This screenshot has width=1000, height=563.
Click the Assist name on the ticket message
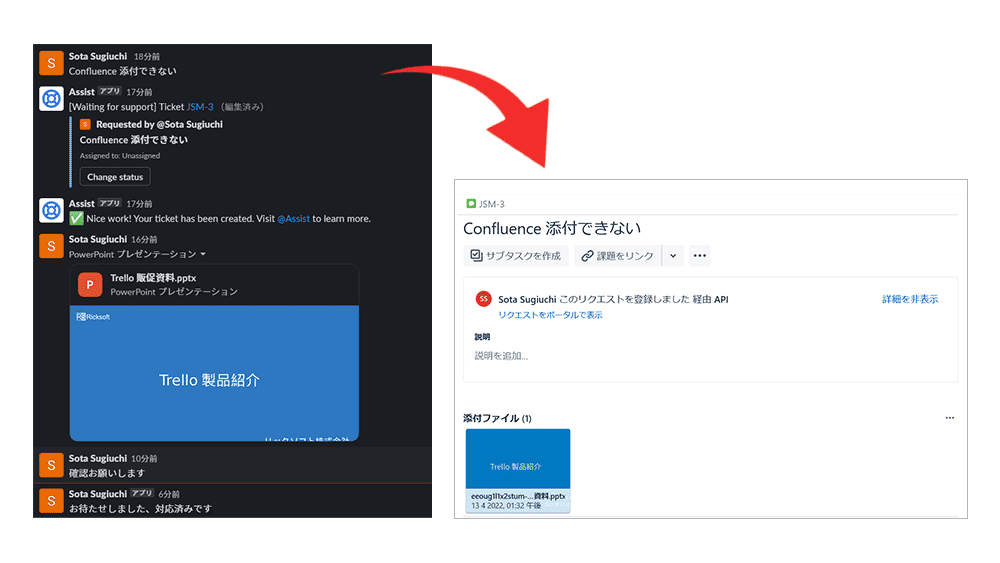pyautogui.click(x=82, y=92)
